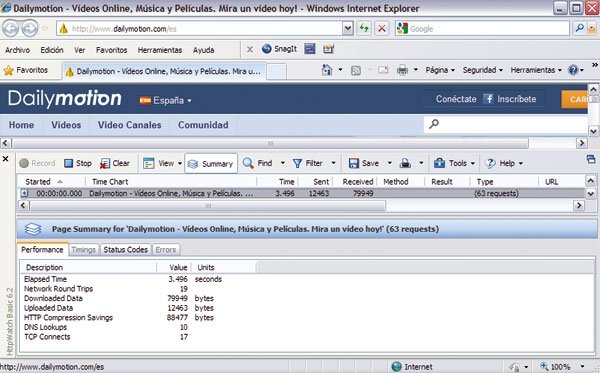Click the Dailymotion logo
This screenshot has width=600, height=373.
point(65,99)
